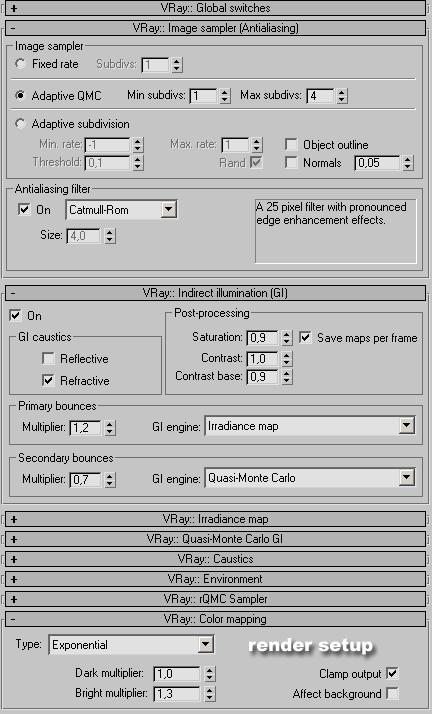This screenshot has width=432, height=714.
Task: Enable Reflective GI caustics checkbox
Action: pos(48,358)
